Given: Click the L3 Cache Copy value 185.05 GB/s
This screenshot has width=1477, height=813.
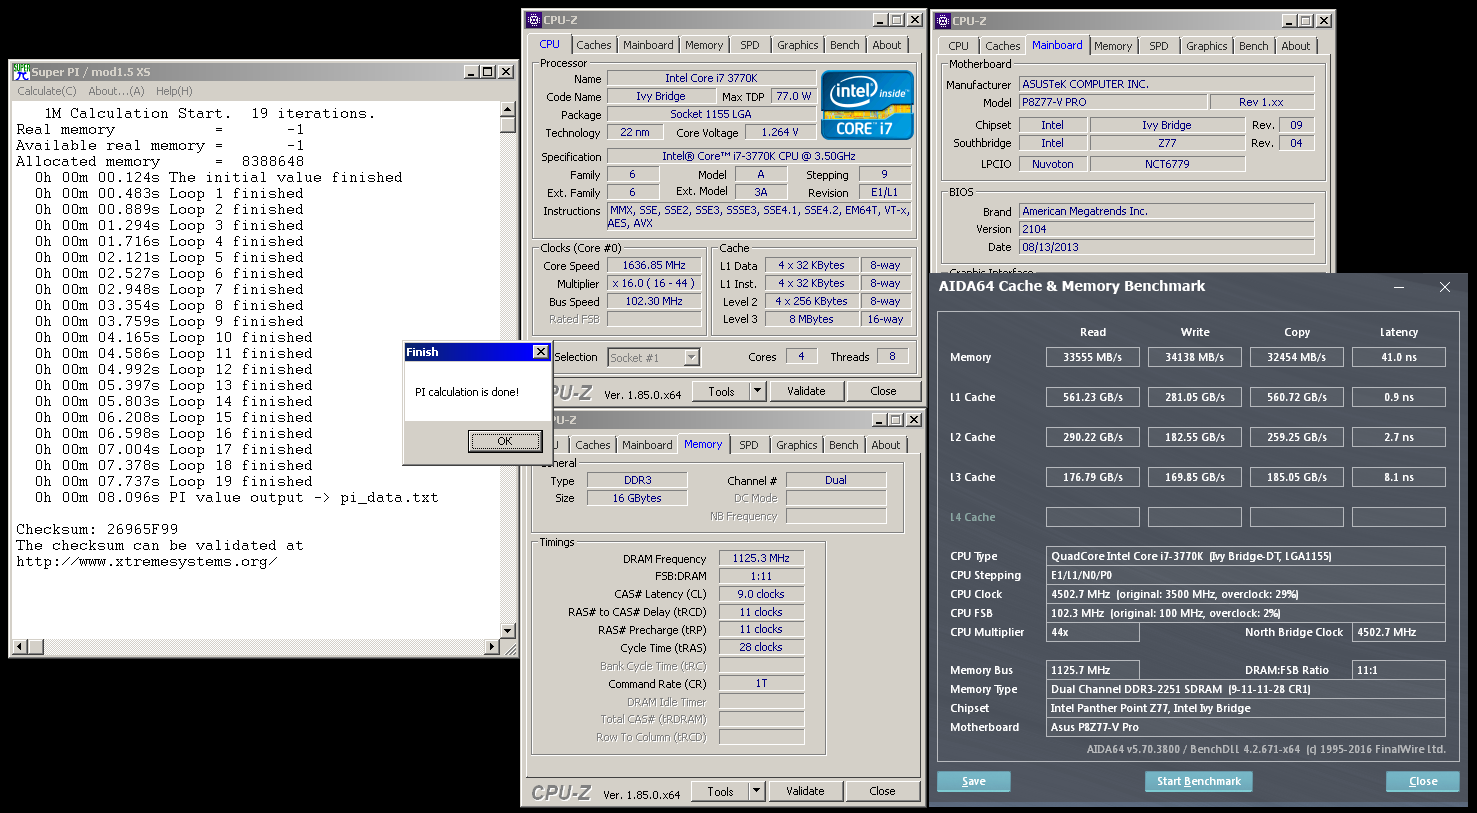Looking at the screenshot, I should click(1297, 477).
